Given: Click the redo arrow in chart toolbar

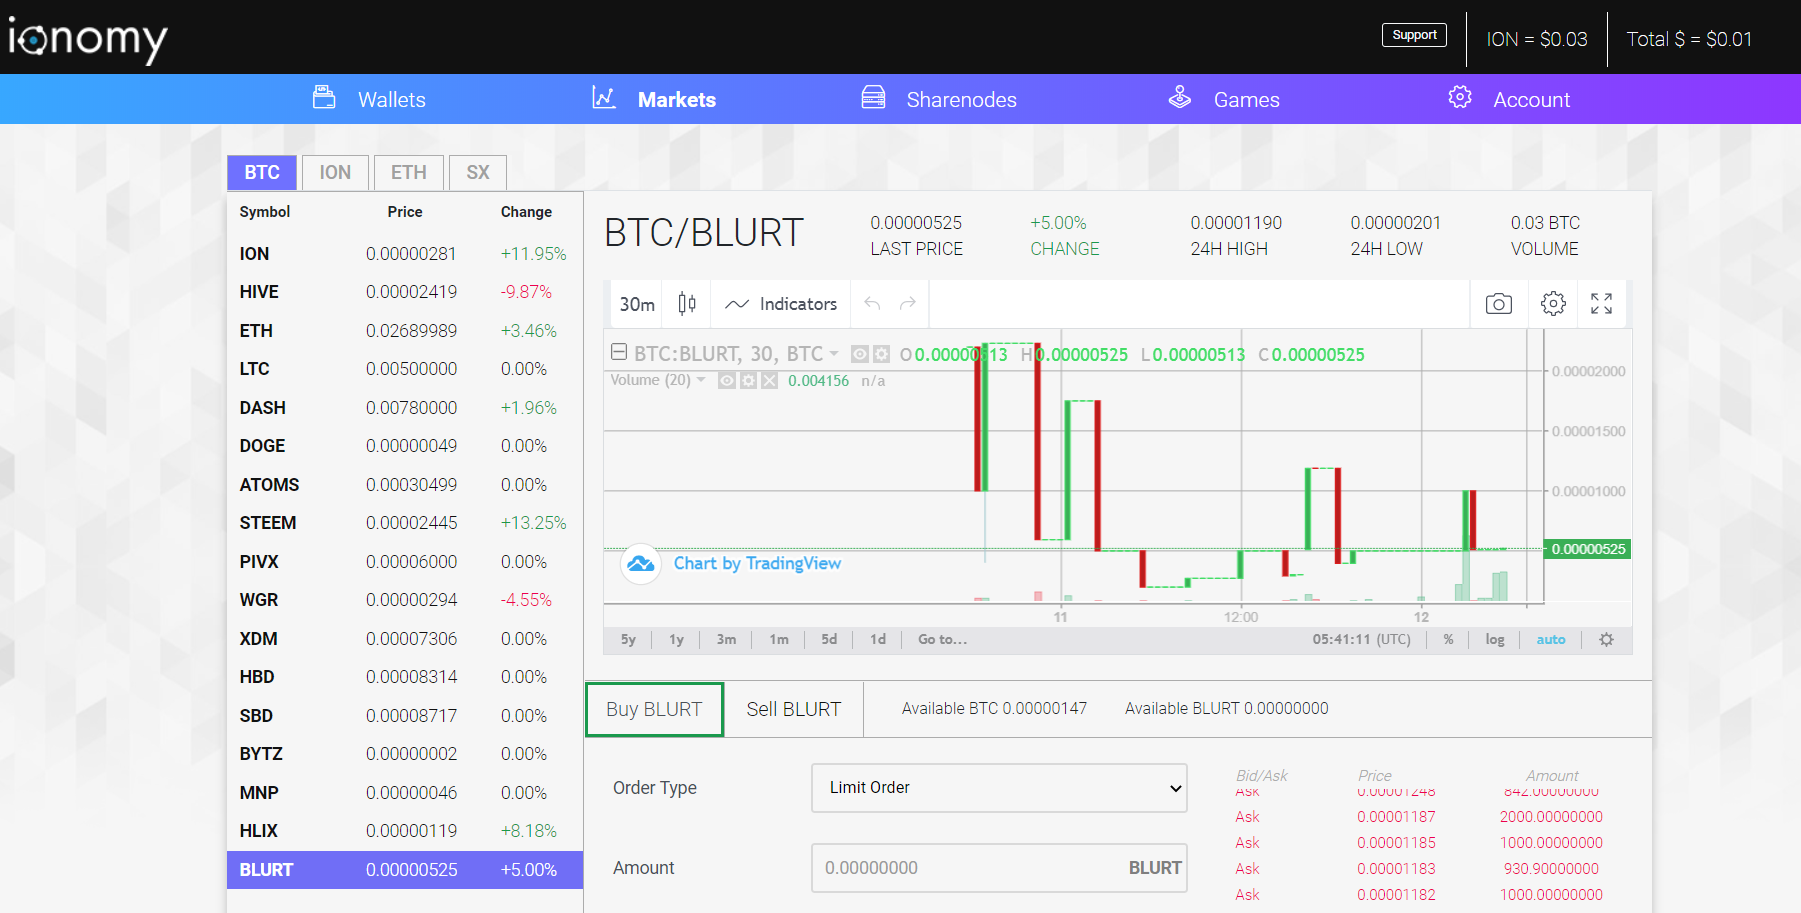Looking at the screenshot, I should coord(907,304).
